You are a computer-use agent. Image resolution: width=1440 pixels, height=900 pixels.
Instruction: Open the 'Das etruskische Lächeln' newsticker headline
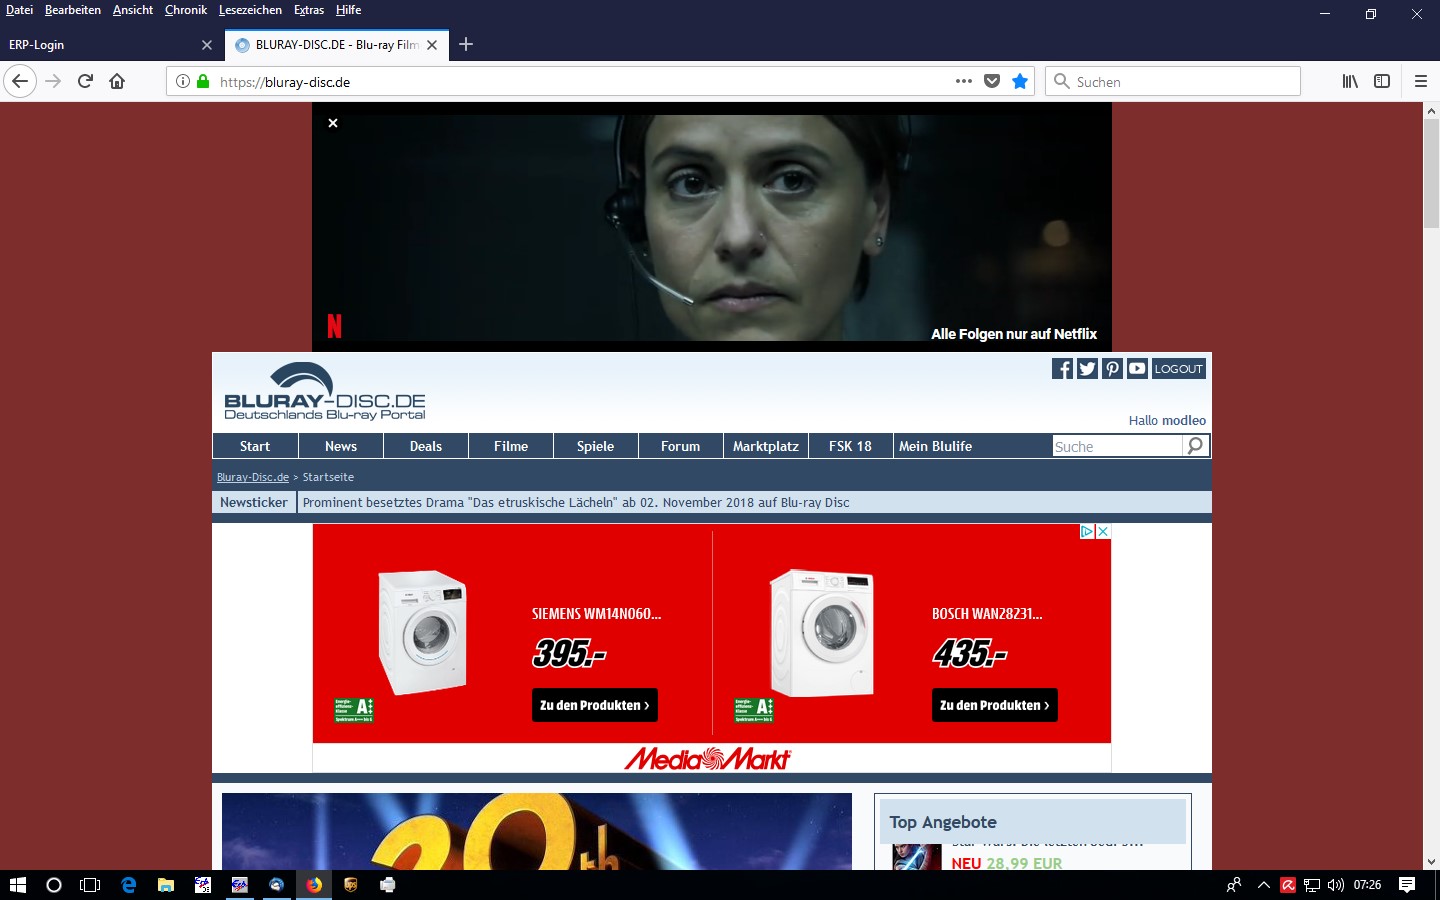(576, 502)
